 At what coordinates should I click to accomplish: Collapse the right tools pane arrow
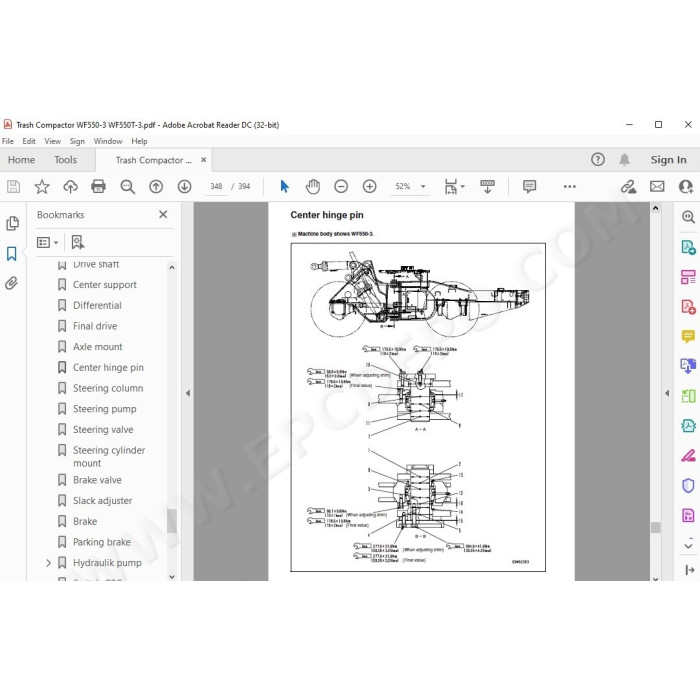pos(667,393)
